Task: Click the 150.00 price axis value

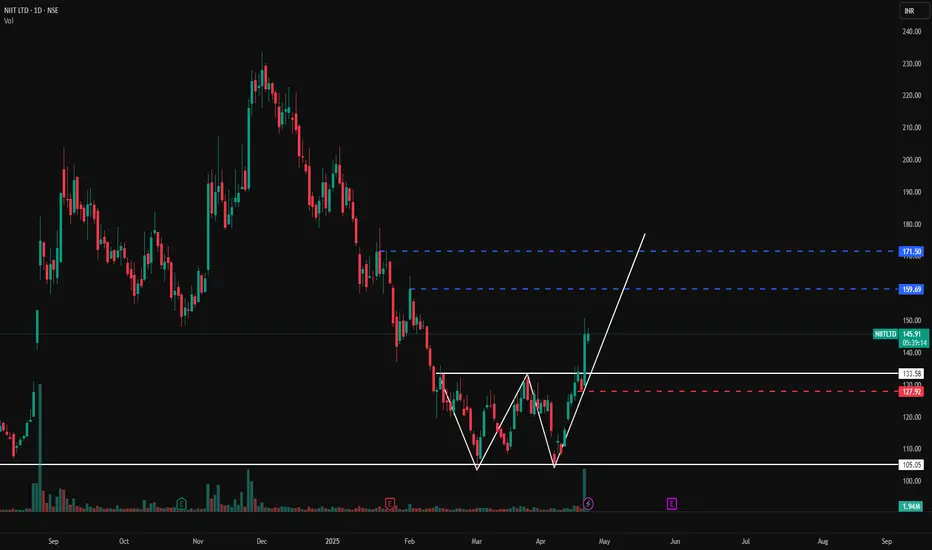Action: tap(912, 320)
